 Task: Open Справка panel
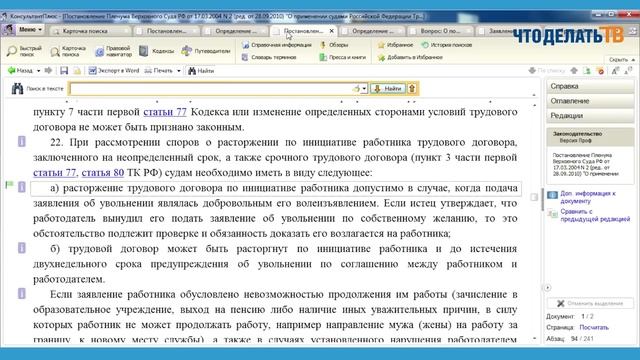(x=590, y=86)
